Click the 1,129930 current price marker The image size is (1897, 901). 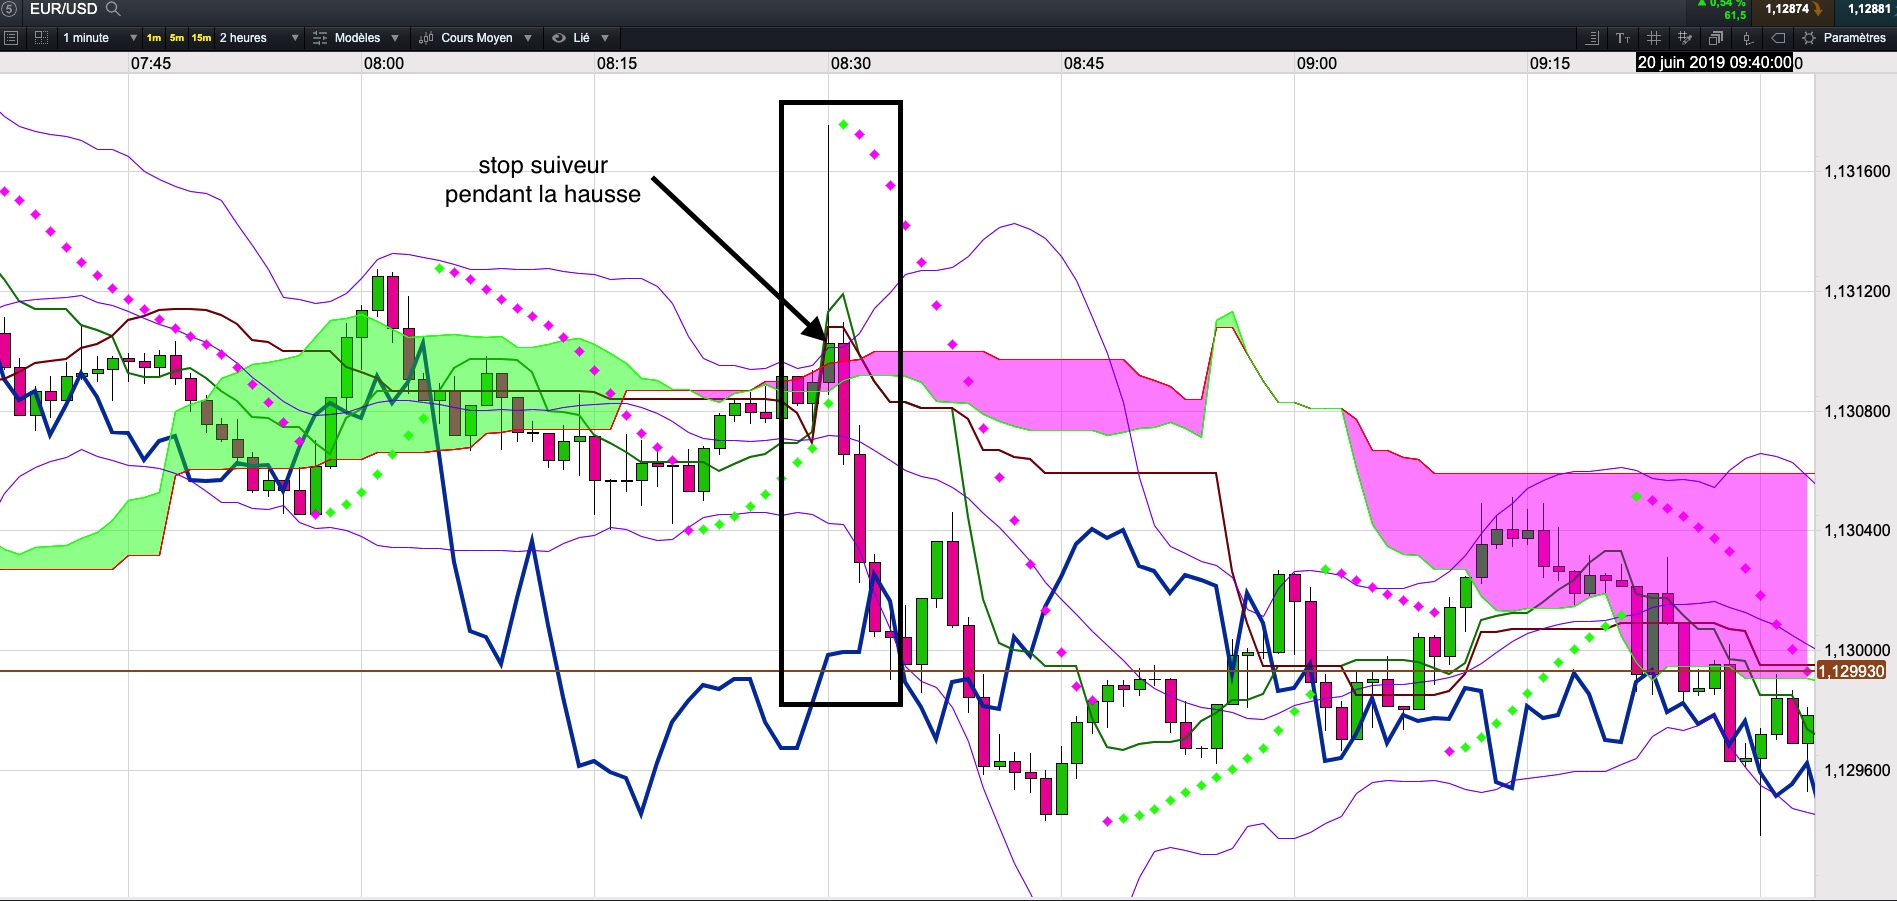(x=1851, y=671)
